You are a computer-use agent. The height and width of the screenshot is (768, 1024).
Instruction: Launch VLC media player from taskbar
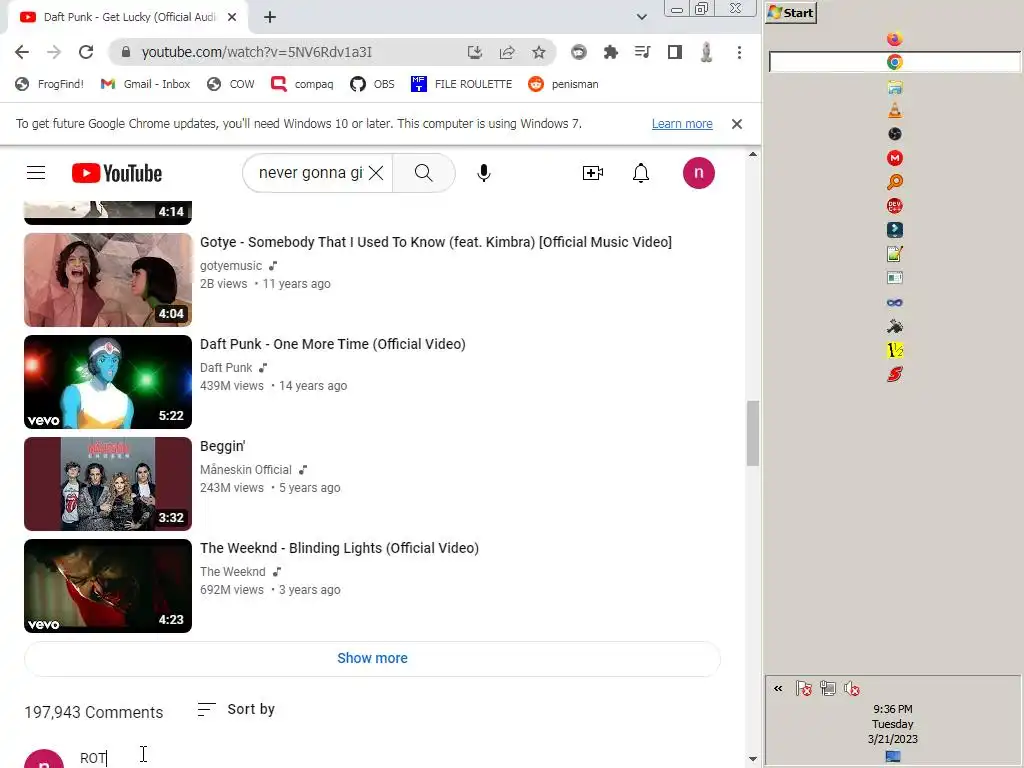click(x=895, y=110)
